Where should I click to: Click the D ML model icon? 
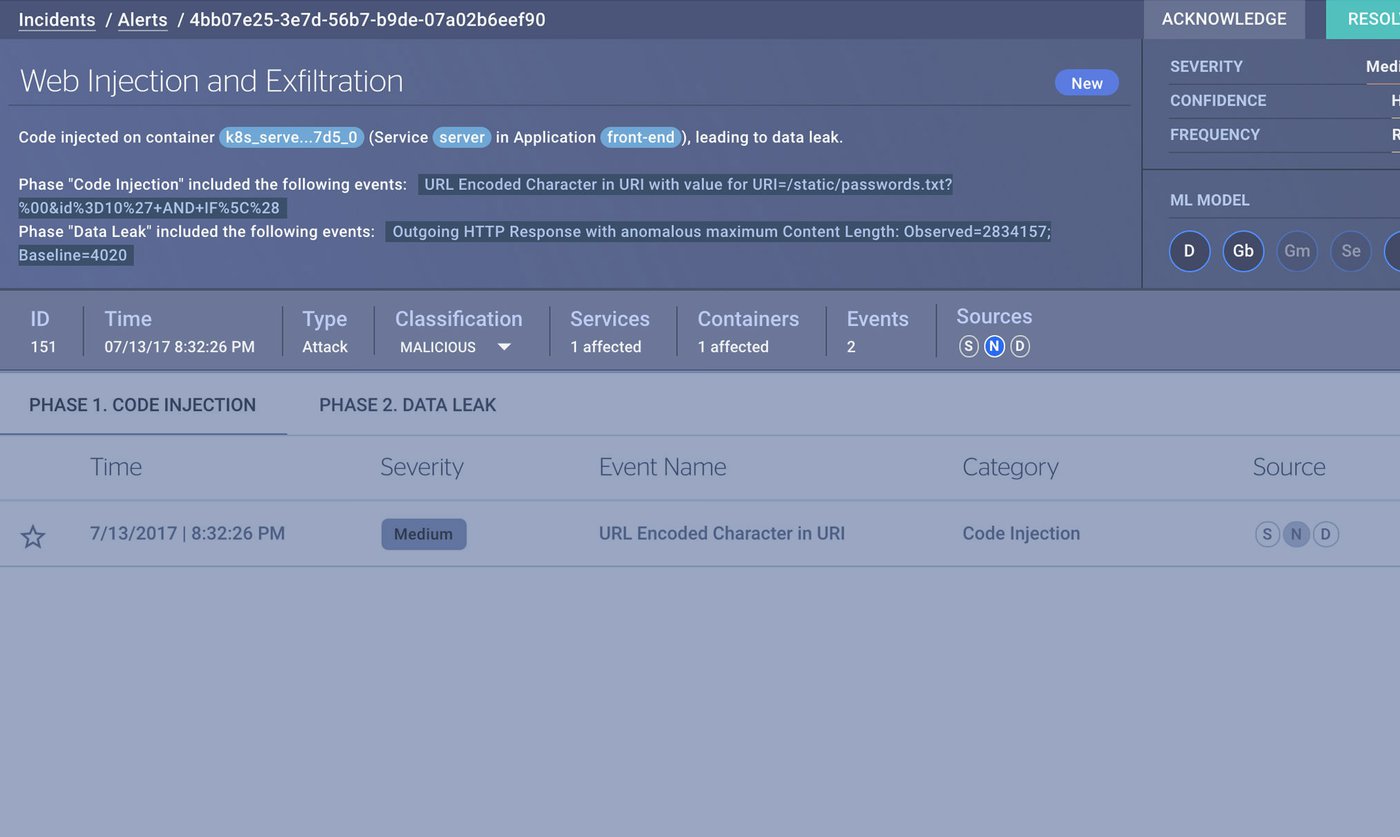point(1189,251)
